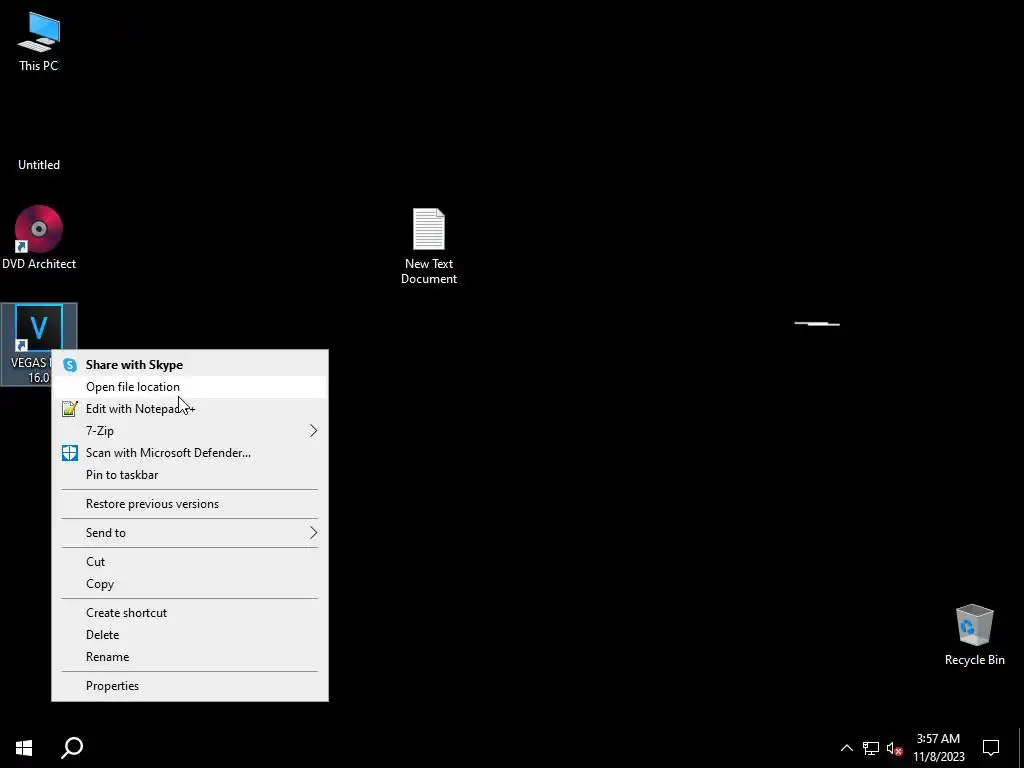This screenshot has height=768, width=1024.
Task: Choose Pin to taskbar
Action: (x=190, y=475)
